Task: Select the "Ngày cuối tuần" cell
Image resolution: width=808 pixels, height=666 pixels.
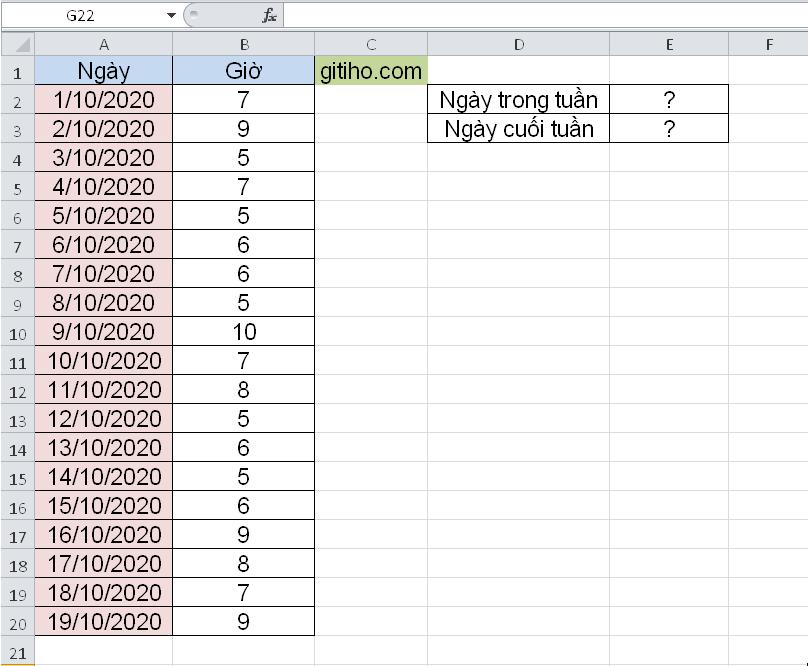Action: pyautogui.click(x=518, y=129)
